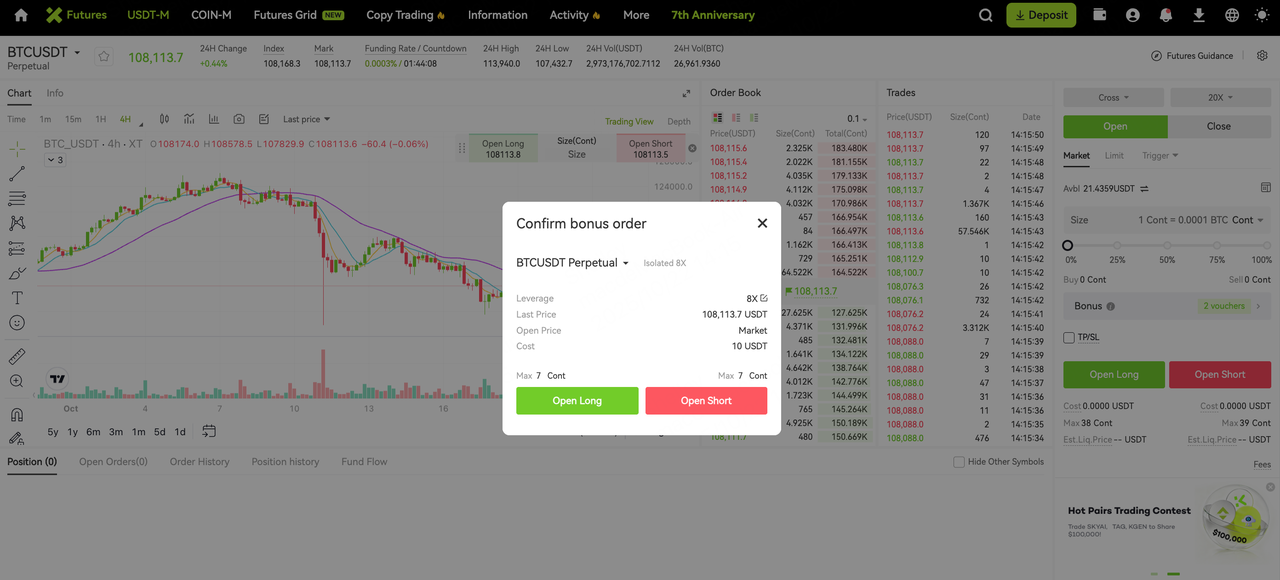Open the search icon in top bar
1280x580 pixels.
click(986, 15)
